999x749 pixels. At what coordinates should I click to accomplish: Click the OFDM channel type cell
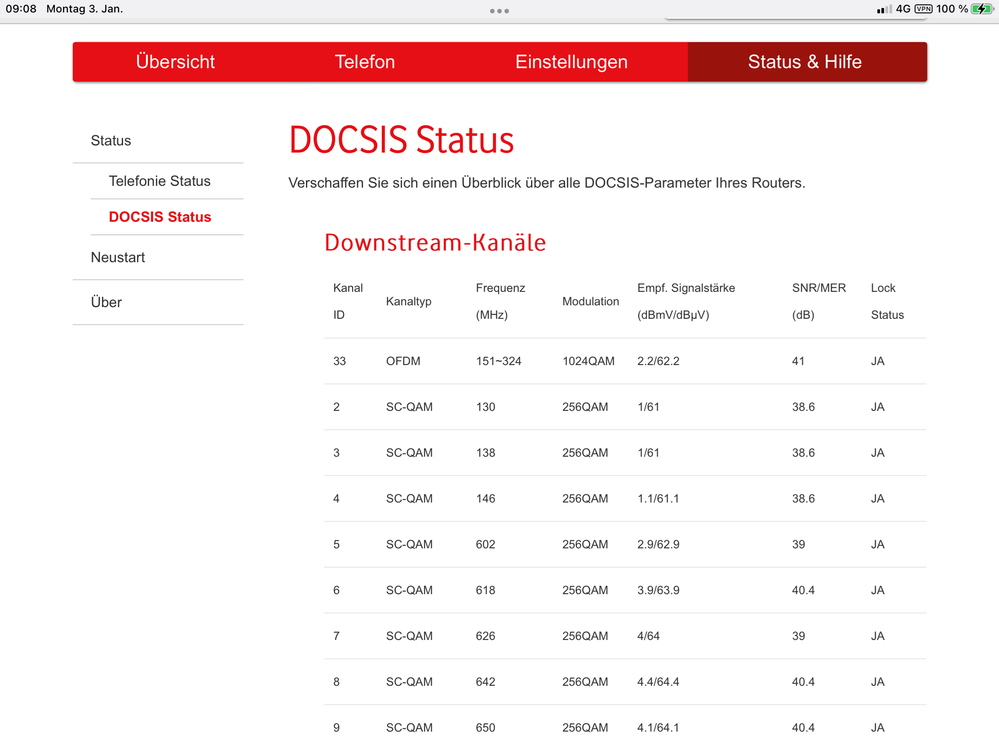click(403, 361)
